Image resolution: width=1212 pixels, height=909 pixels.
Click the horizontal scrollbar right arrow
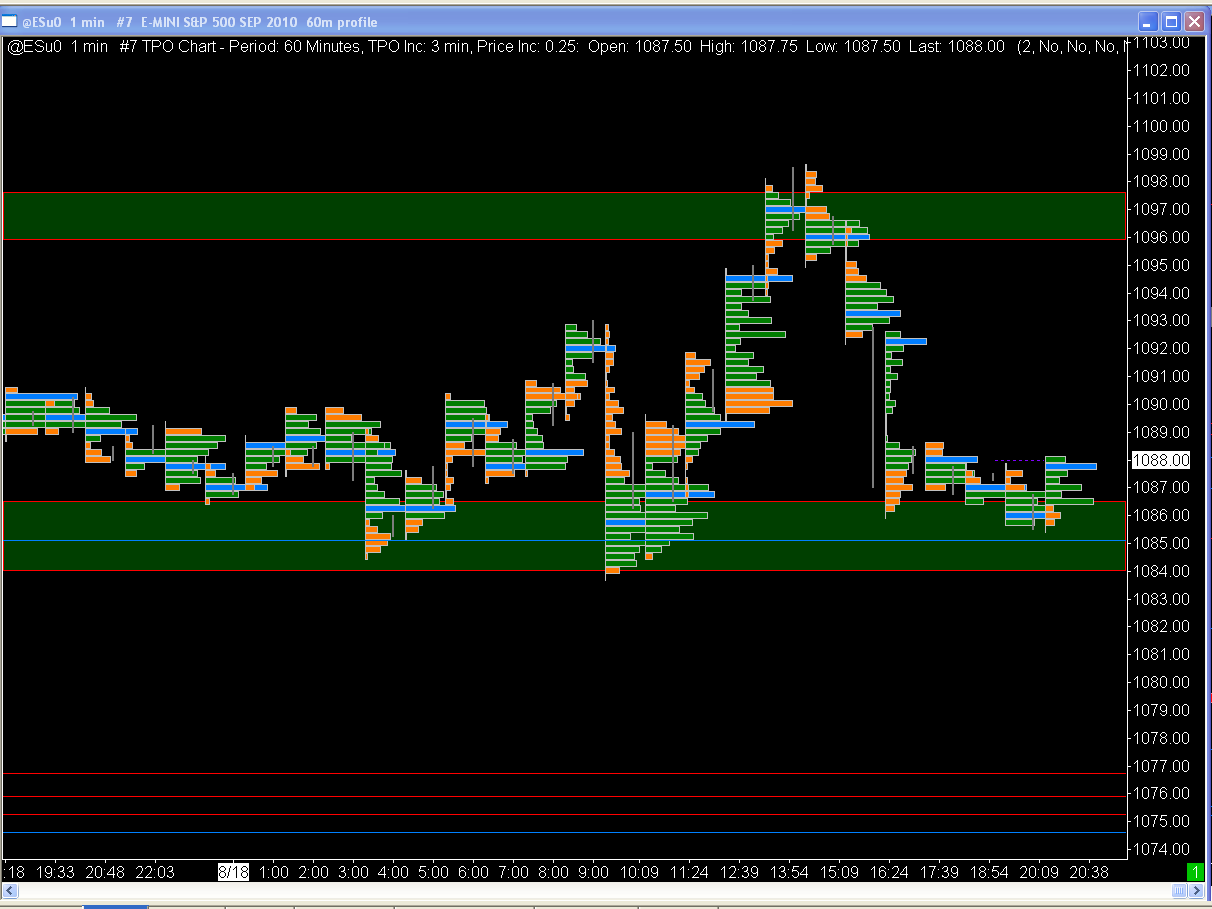[1197, 890]
